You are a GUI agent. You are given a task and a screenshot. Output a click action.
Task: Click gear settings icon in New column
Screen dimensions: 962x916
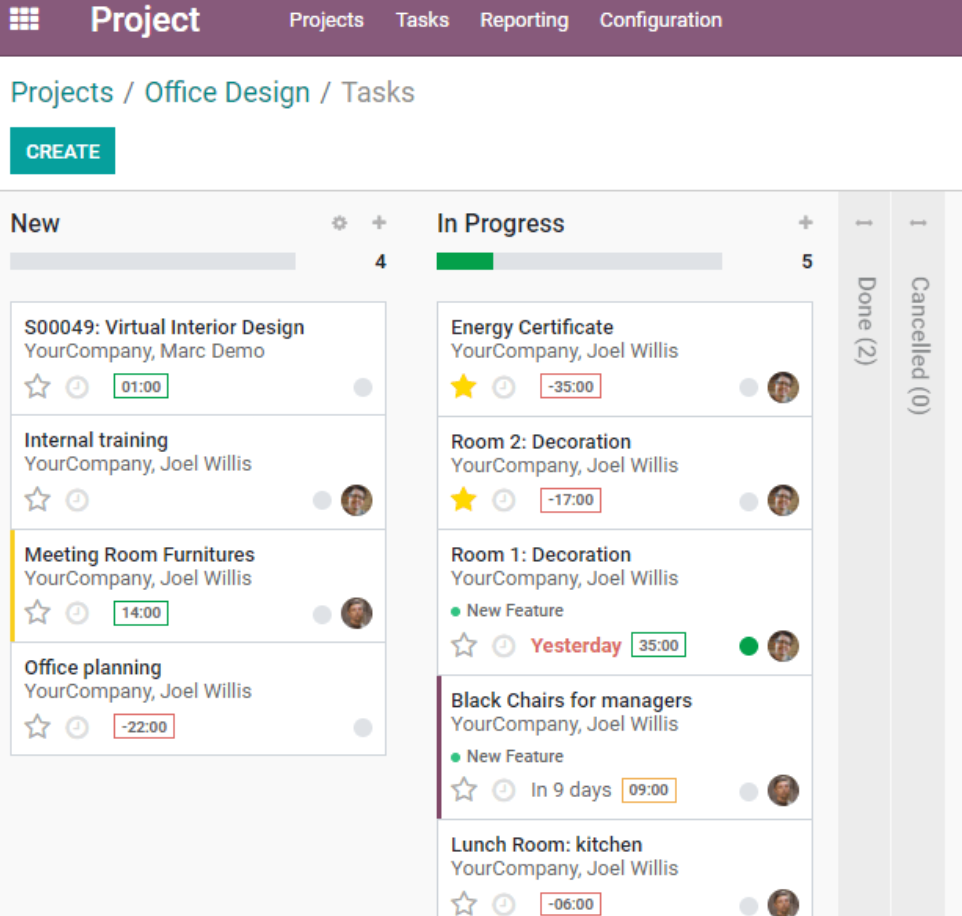(x=339, y=223)
